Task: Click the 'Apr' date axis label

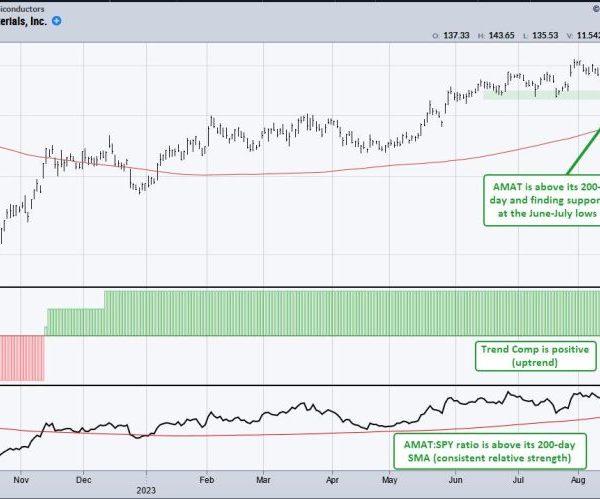Action: coord(333,480)
